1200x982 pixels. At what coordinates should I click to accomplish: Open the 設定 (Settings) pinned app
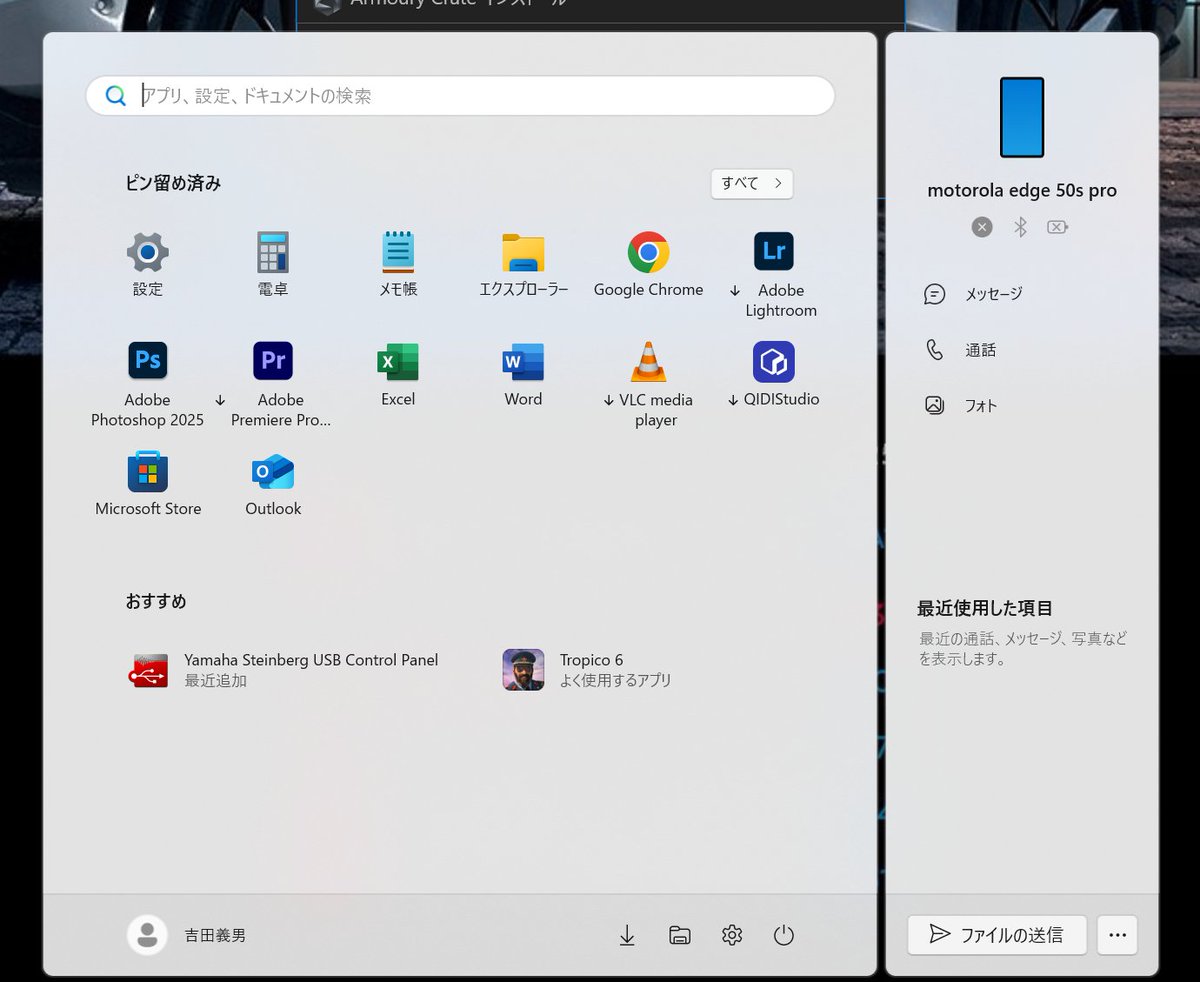click(x=147, y=264)
